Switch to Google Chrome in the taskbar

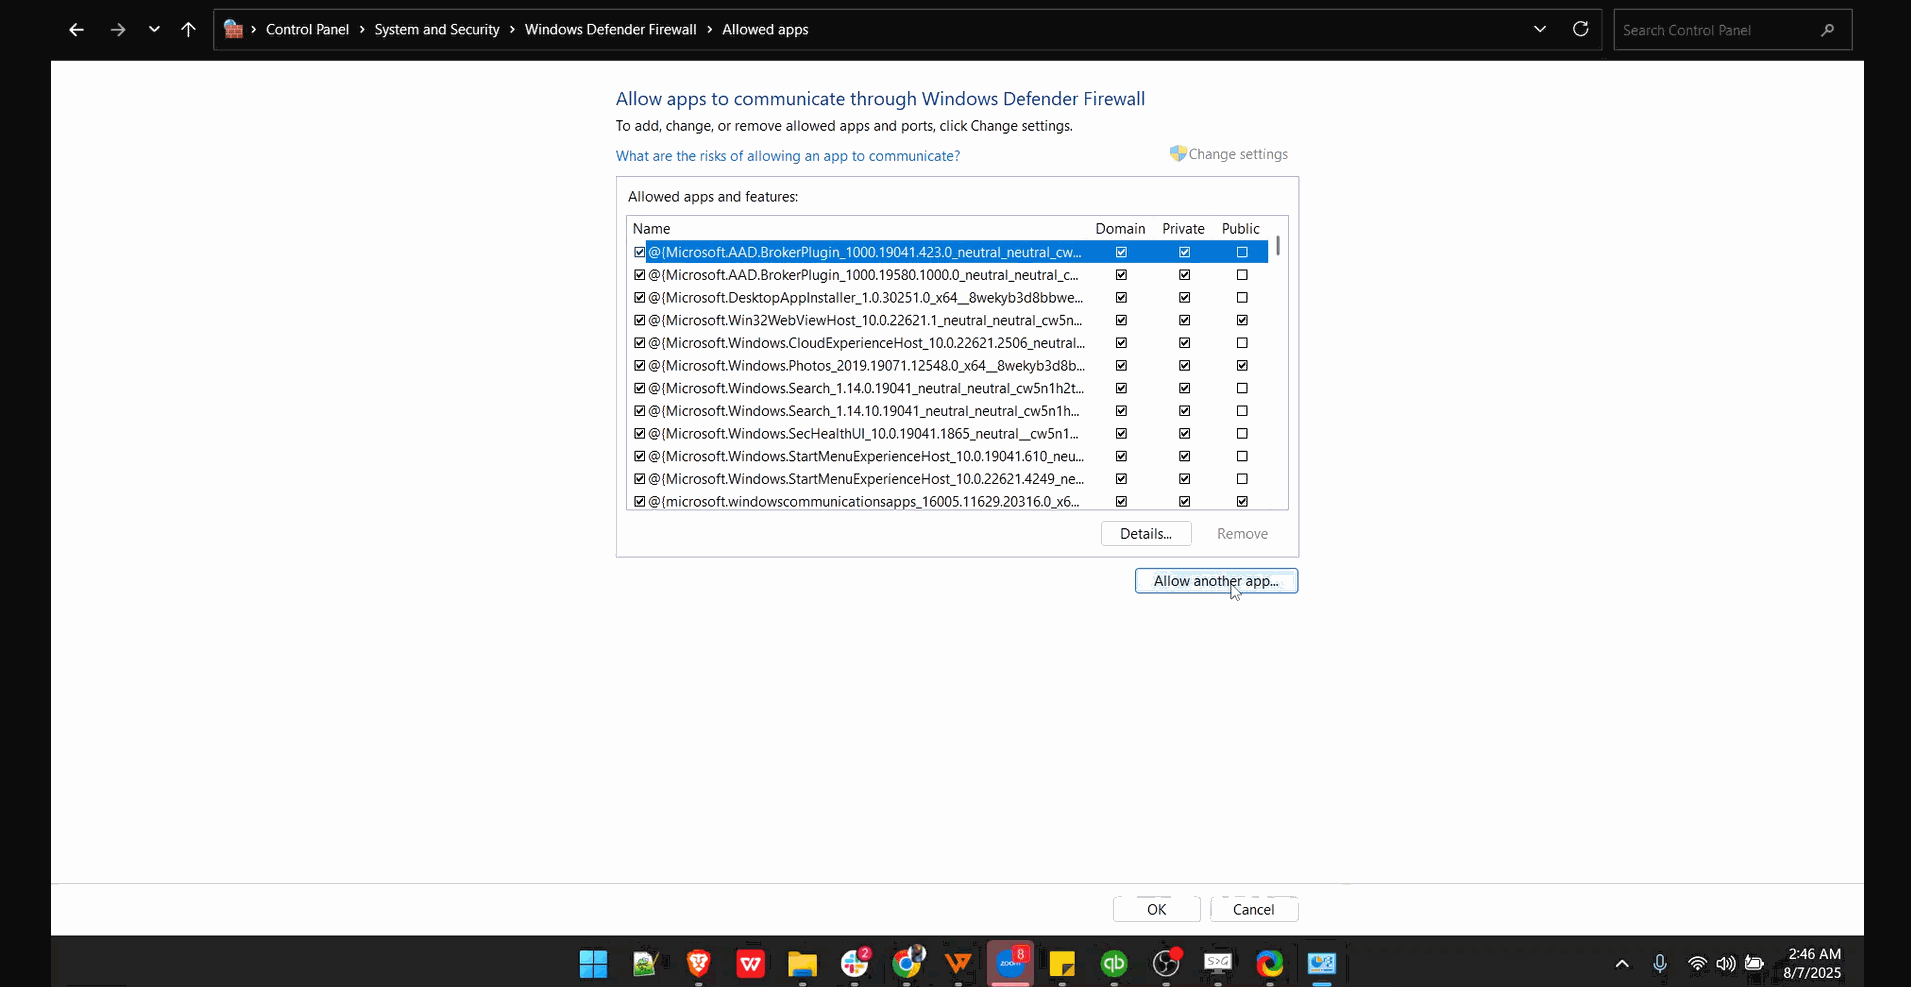tap(907, 963)
